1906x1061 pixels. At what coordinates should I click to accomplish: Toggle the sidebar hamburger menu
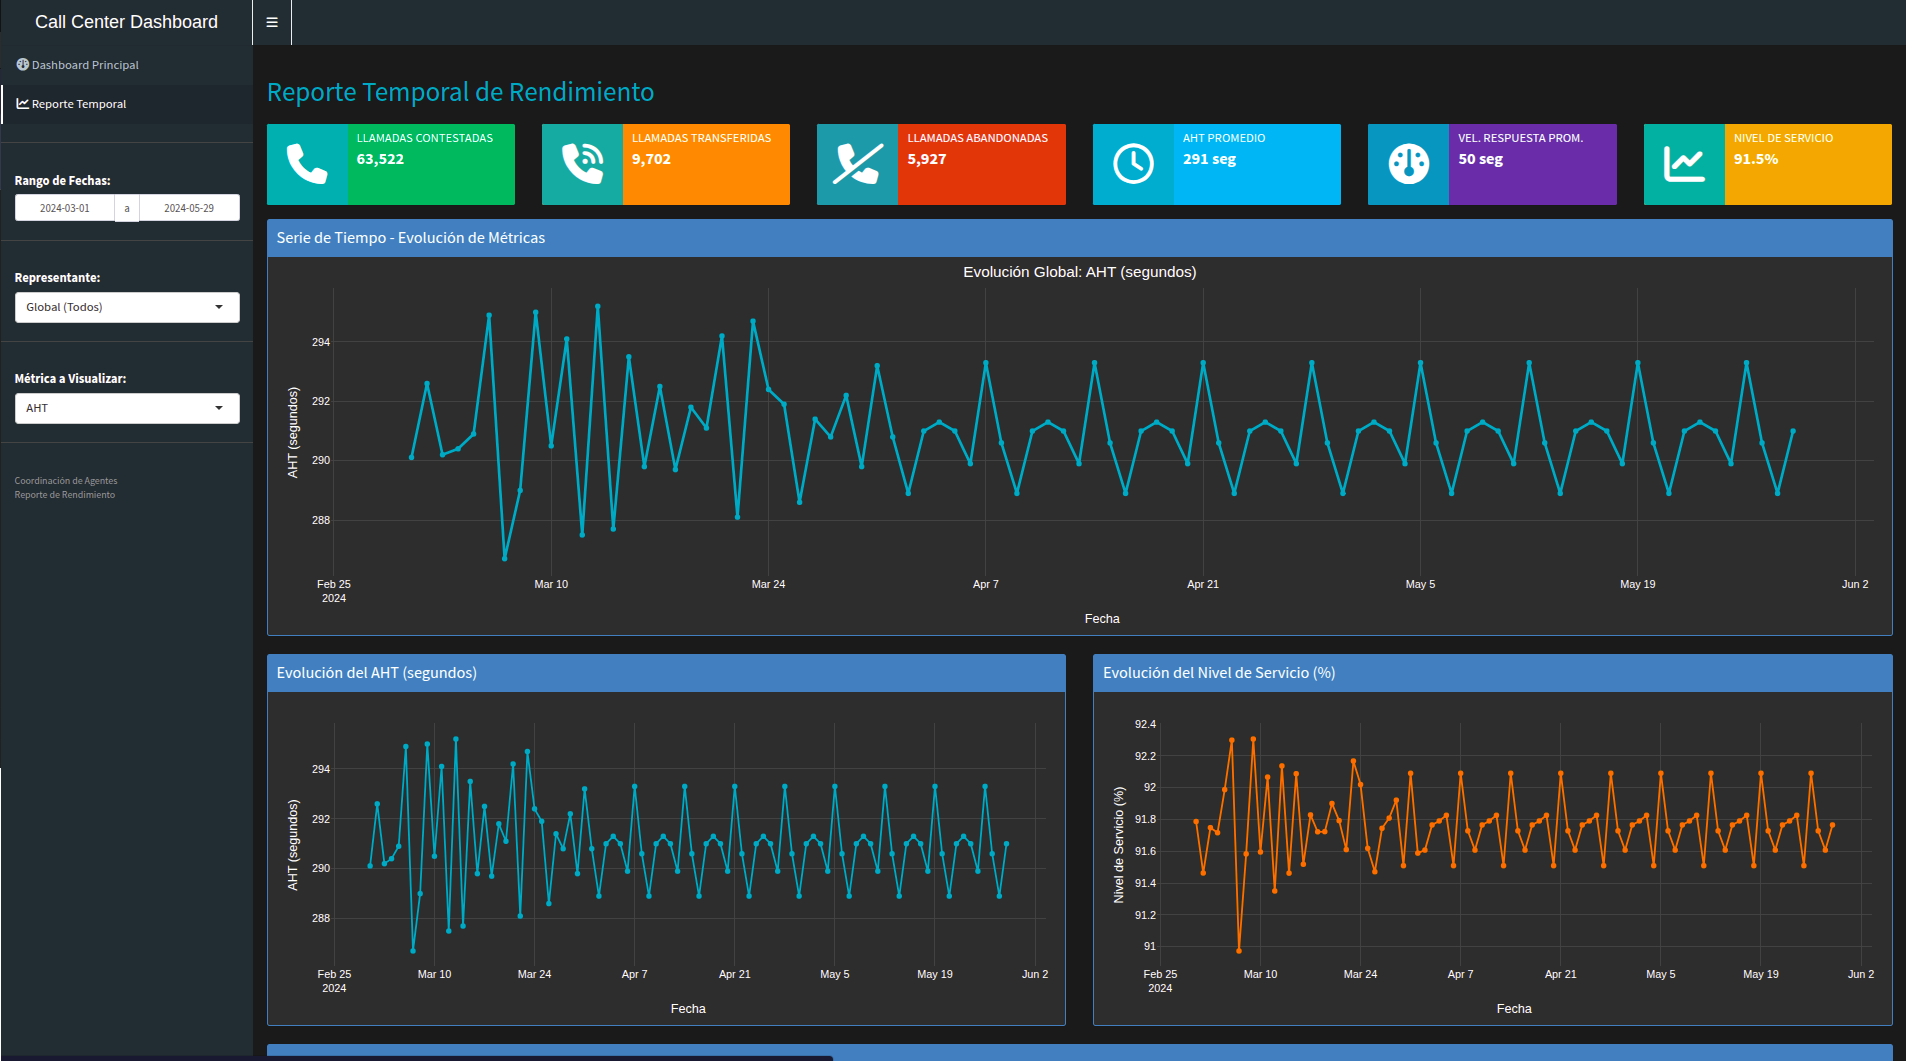(272, 22)
